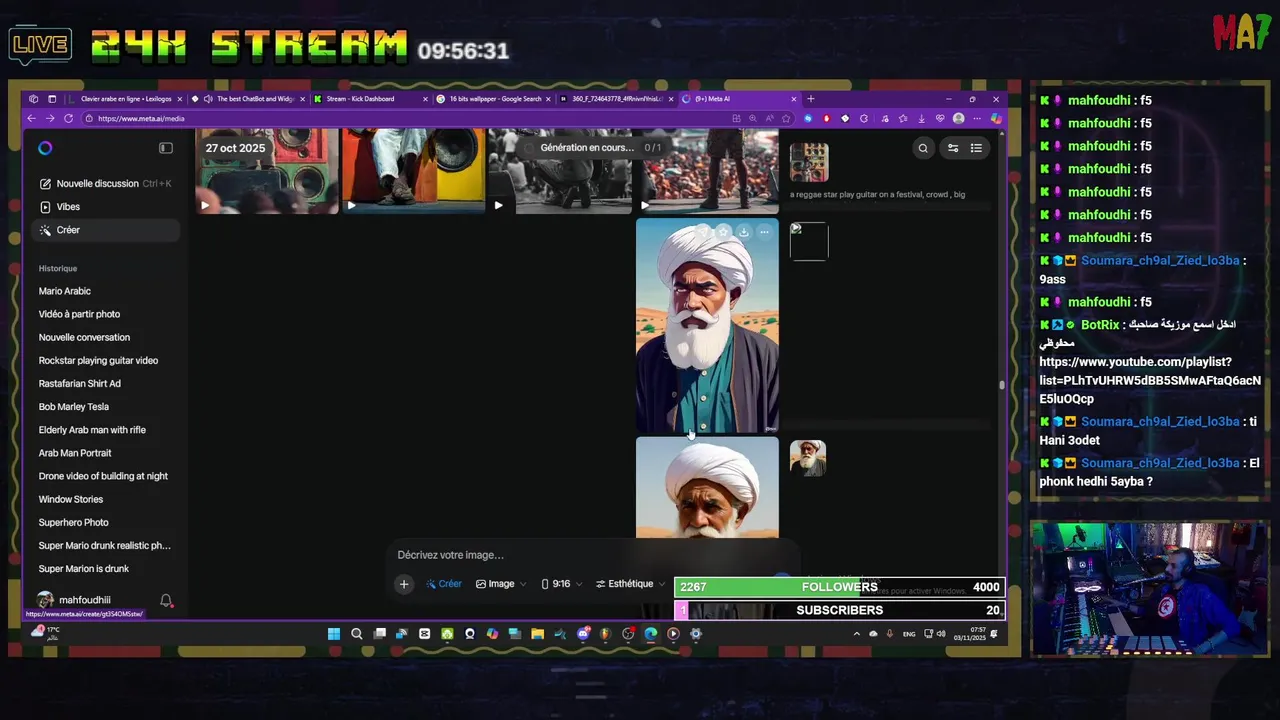The height and width of the screenshot is (720, 1280).
Task: Switch to the 360_F_724643778 tab
Action: click(616, 99)
